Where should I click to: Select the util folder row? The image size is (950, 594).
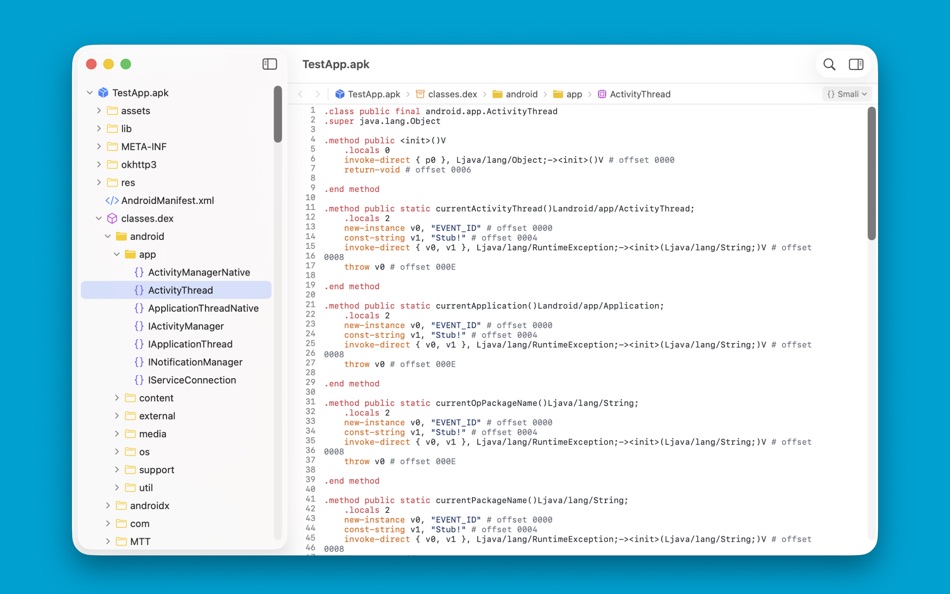point(176,487)
